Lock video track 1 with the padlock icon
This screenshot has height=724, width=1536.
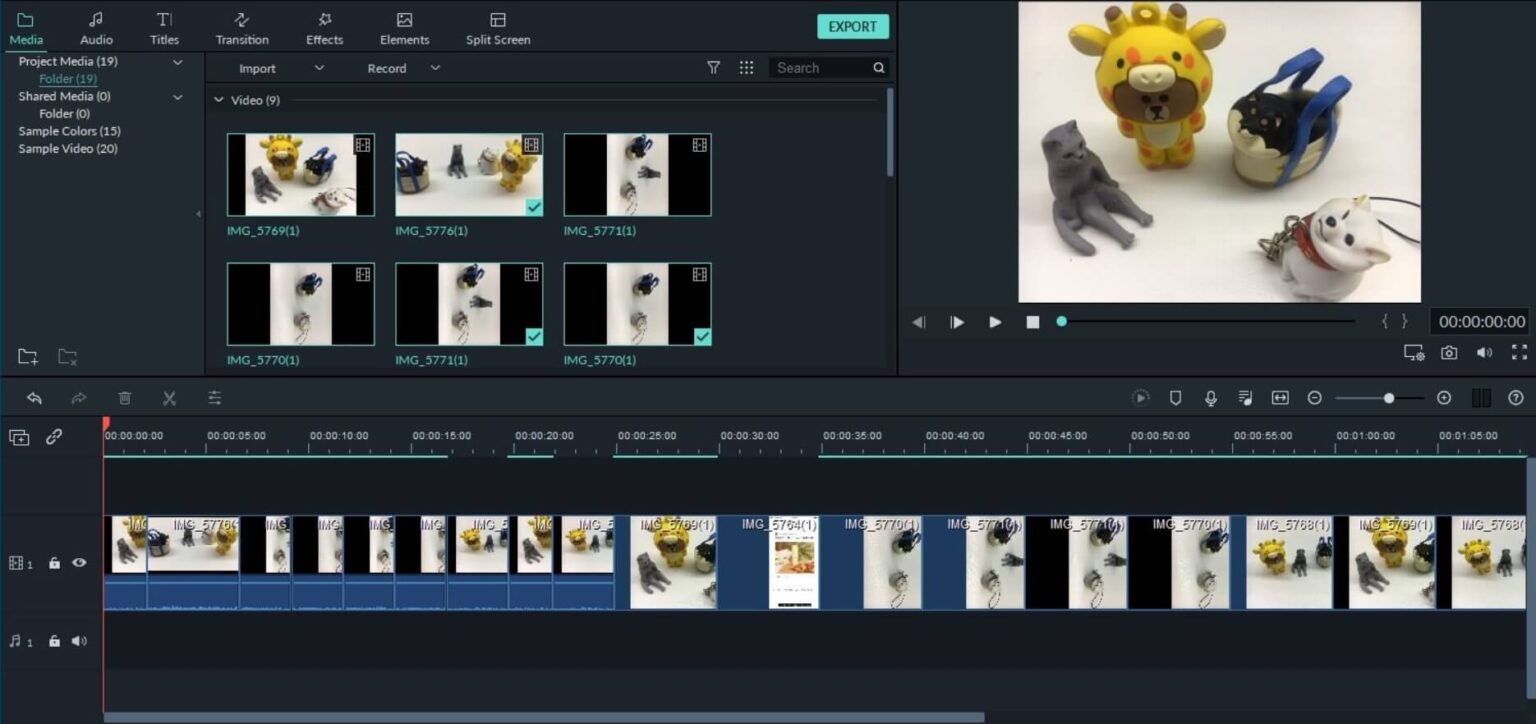[x=54, y=563]
